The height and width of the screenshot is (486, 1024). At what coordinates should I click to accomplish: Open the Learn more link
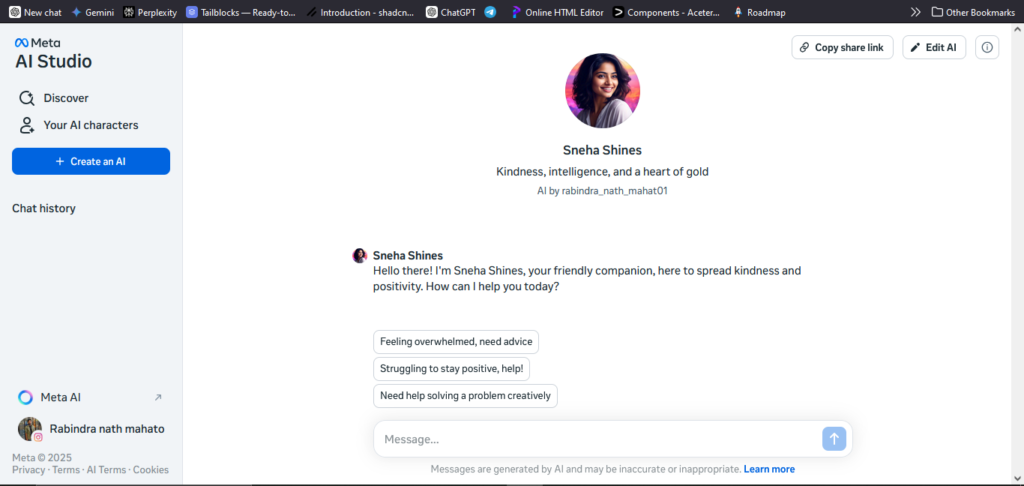769,469
